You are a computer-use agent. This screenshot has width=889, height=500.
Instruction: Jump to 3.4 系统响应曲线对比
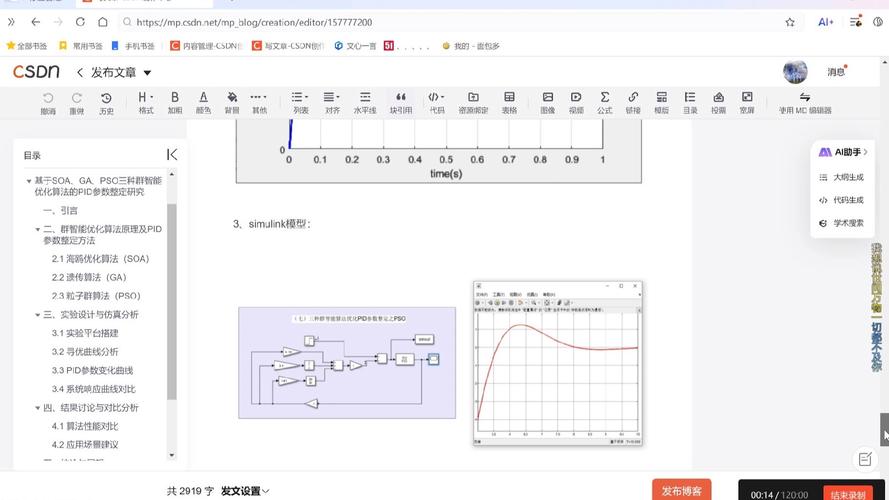(x=94, y=389)
